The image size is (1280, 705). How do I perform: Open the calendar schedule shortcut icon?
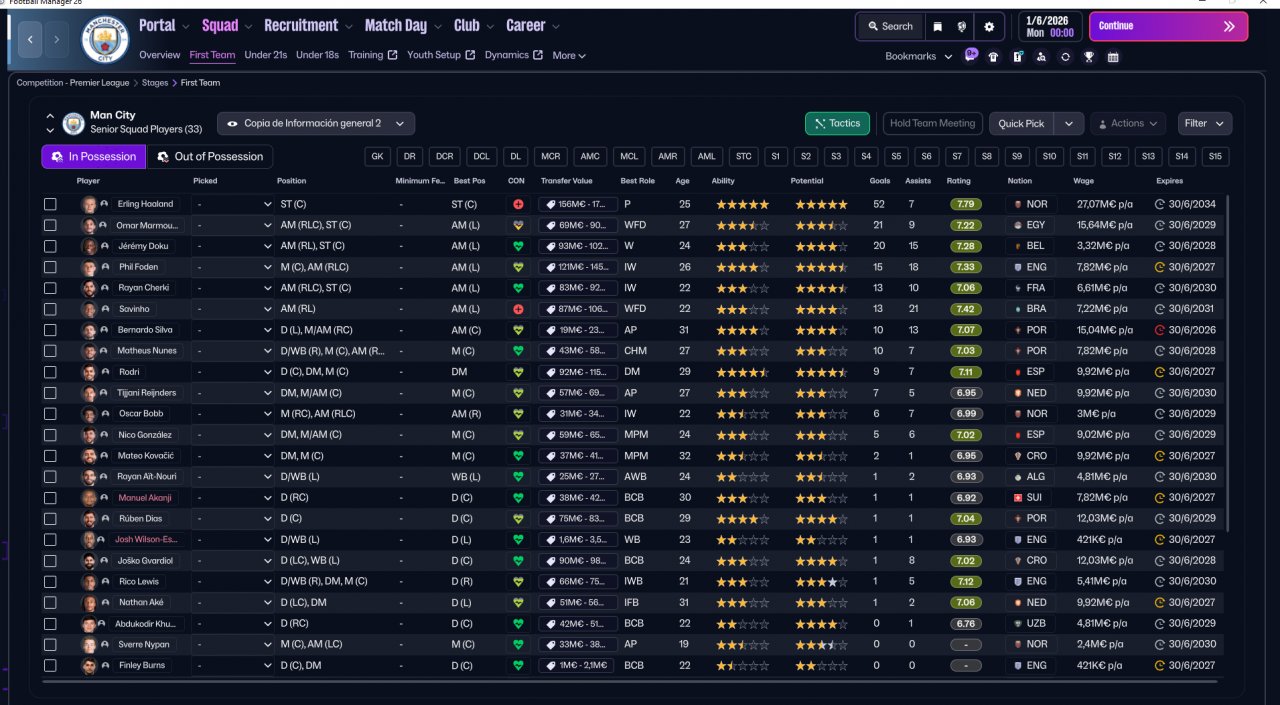[x=1113, y=57]
